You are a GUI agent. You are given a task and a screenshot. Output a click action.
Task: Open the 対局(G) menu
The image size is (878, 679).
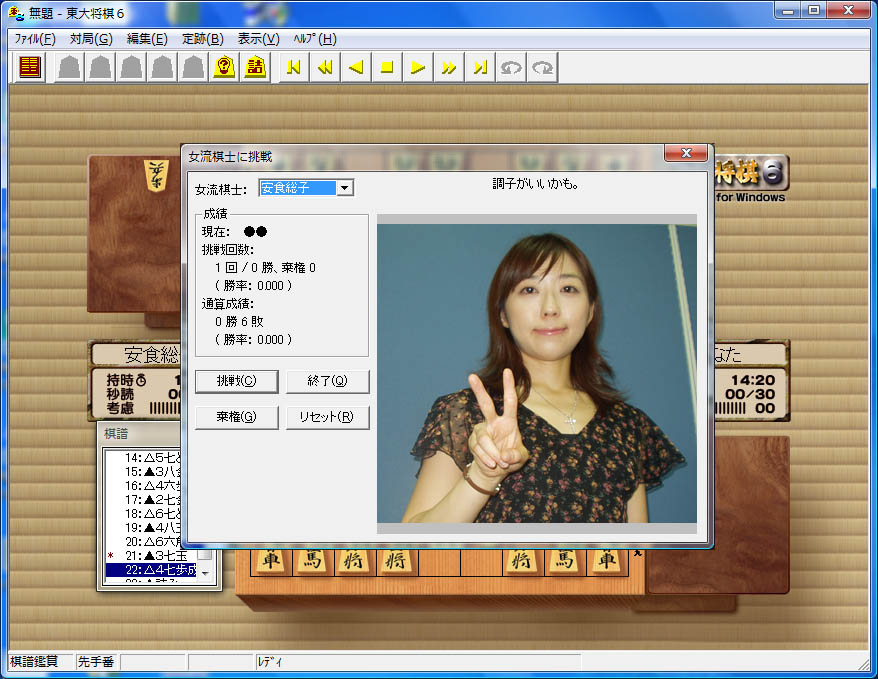(90, 39)
